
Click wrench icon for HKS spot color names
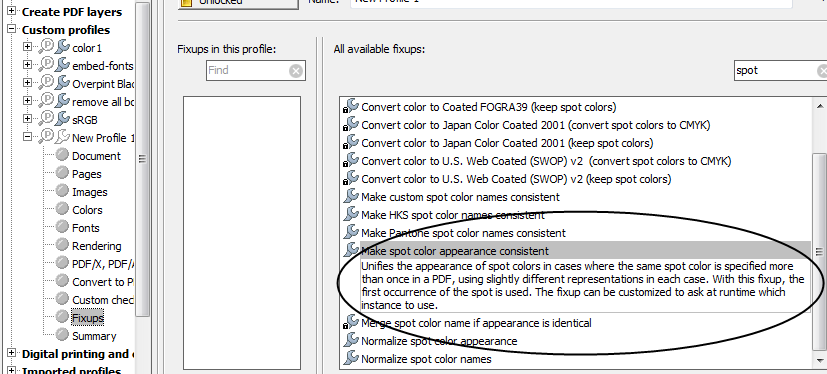(x=351, y=214)
